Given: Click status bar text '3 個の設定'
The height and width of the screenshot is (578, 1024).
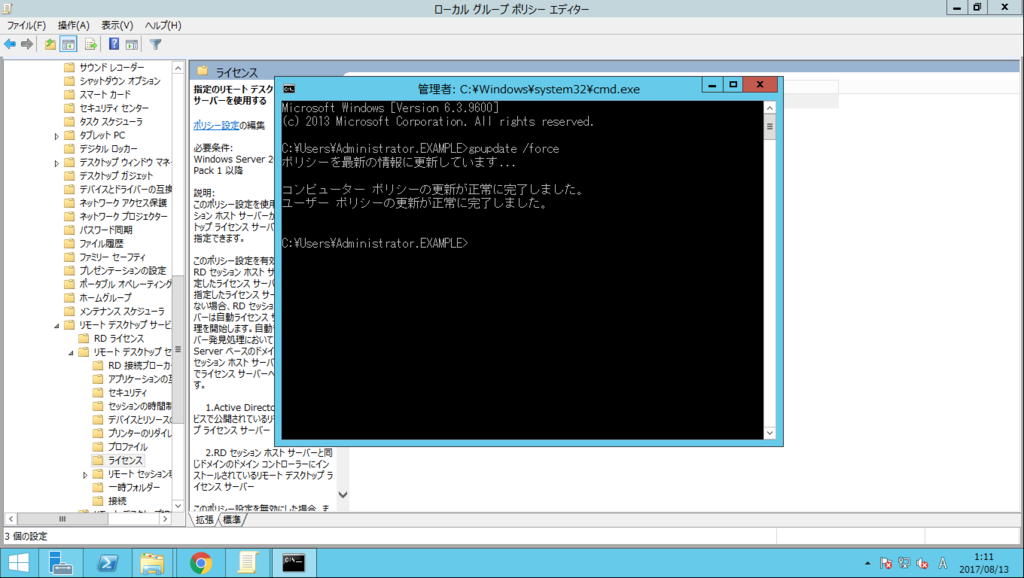Looking at the screenshot, I should coord(25,536).
